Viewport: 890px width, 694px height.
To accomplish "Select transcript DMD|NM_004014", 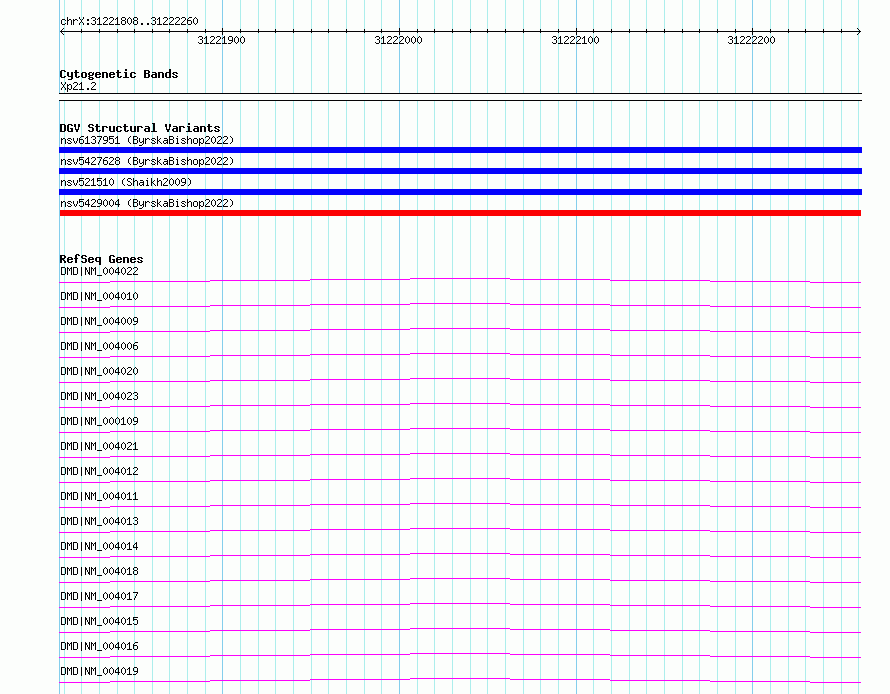I will pos(99,546).
